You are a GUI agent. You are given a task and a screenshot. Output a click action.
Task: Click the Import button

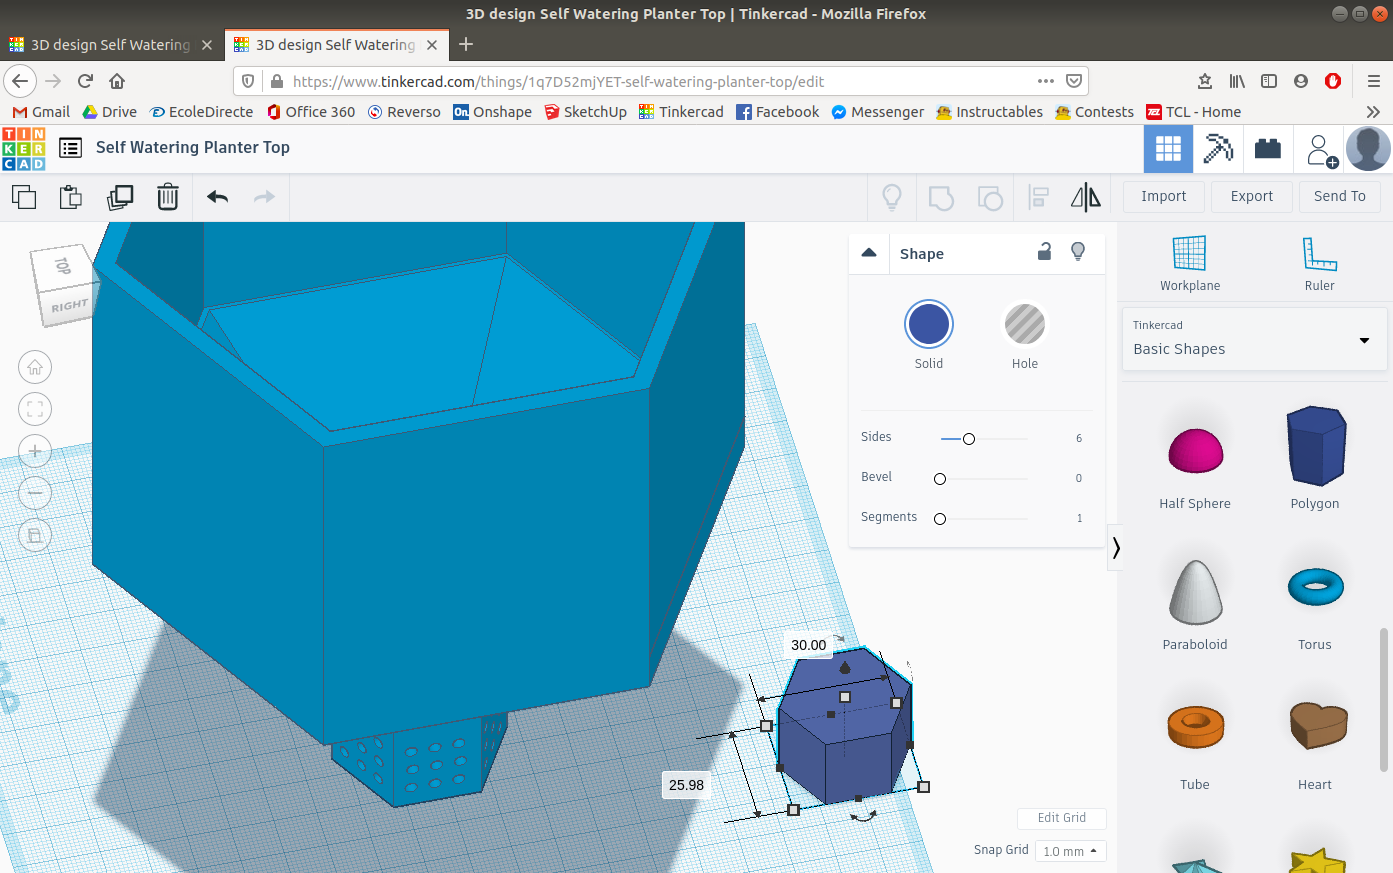tap(1164, 196)
